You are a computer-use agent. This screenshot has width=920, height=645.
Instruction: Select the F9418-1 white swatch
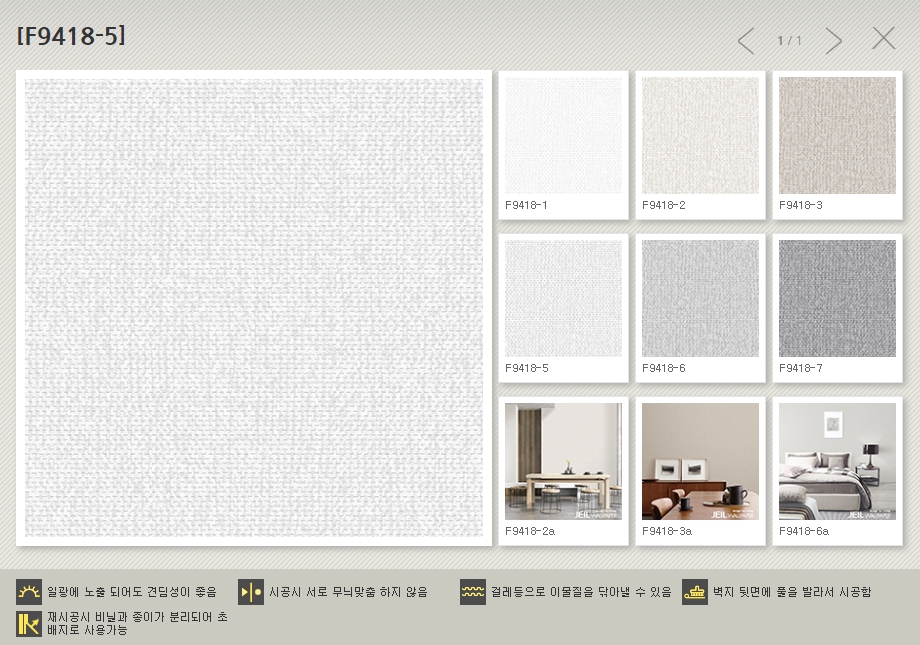point(563,136)
